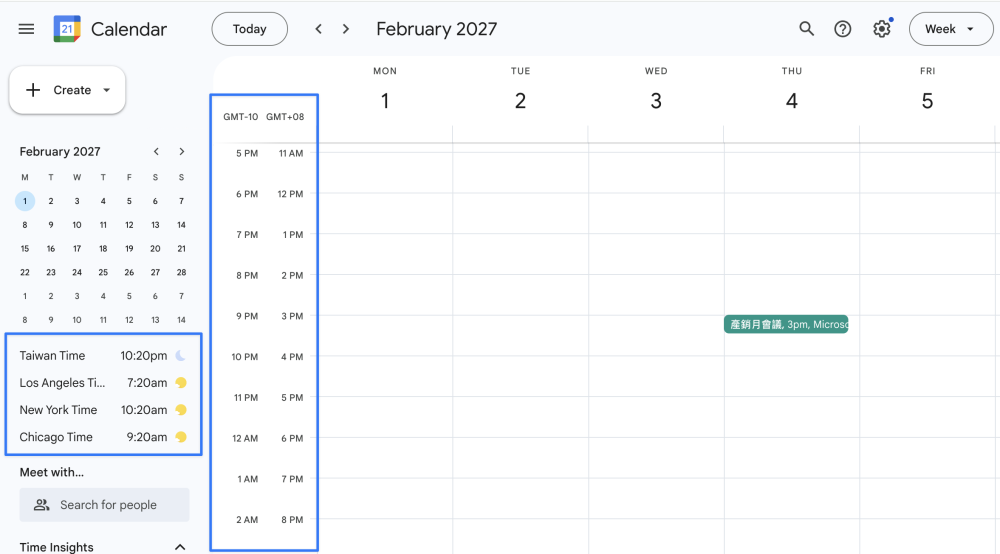Screen dimensions: 1000x554
Task: Click the Search for people field
Action: [x=105, y=505]
